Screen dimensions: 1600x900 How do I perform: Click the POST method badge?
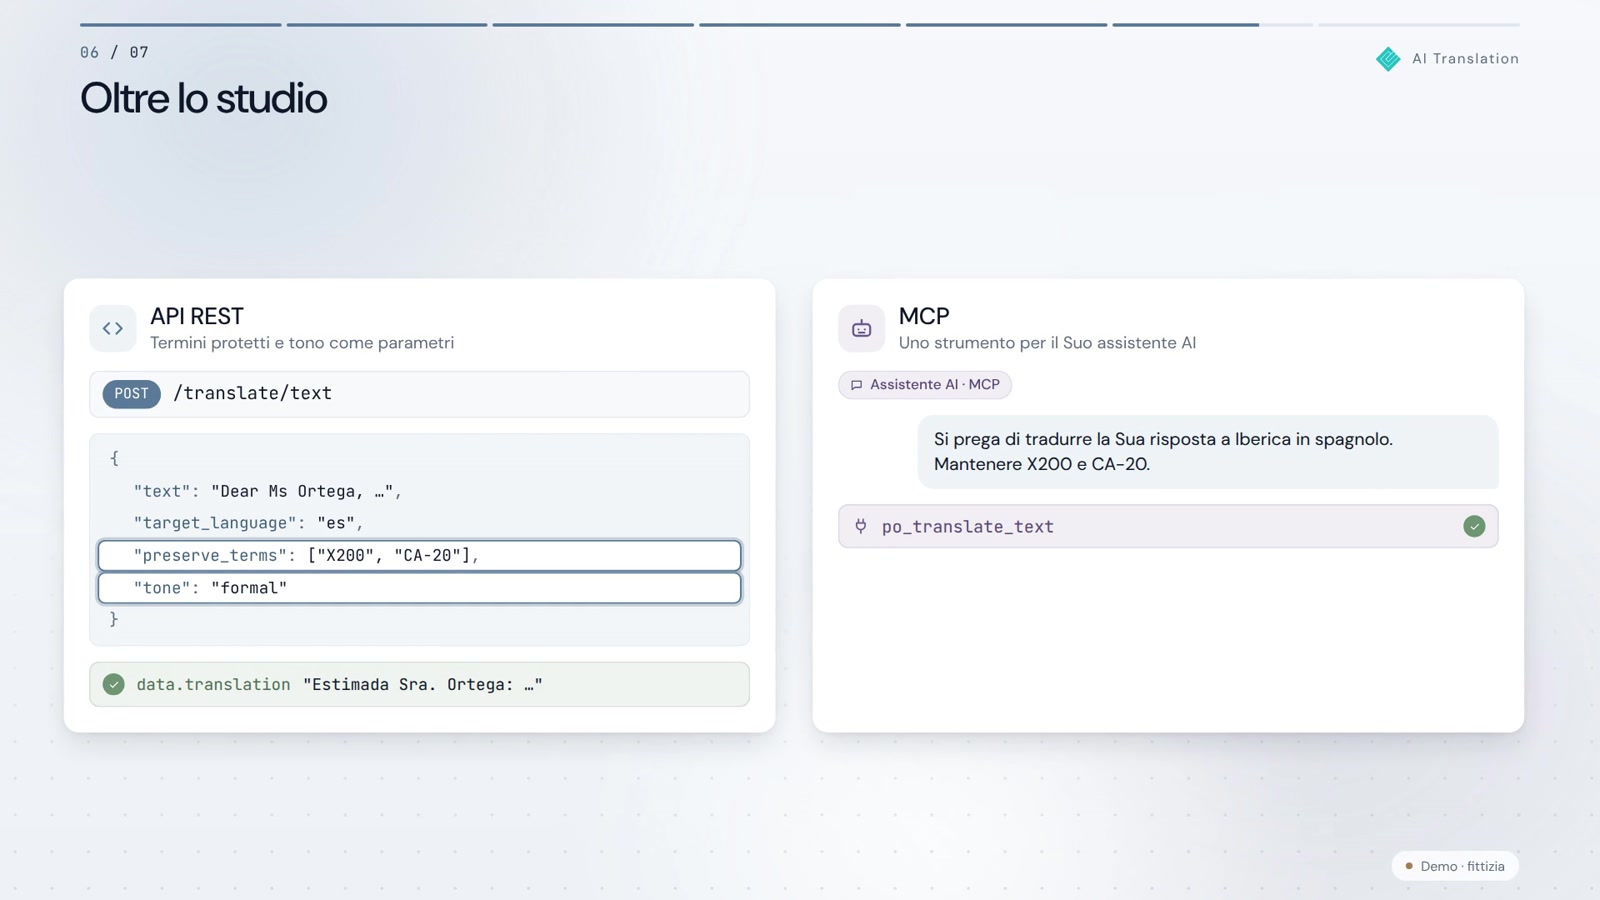131,394
